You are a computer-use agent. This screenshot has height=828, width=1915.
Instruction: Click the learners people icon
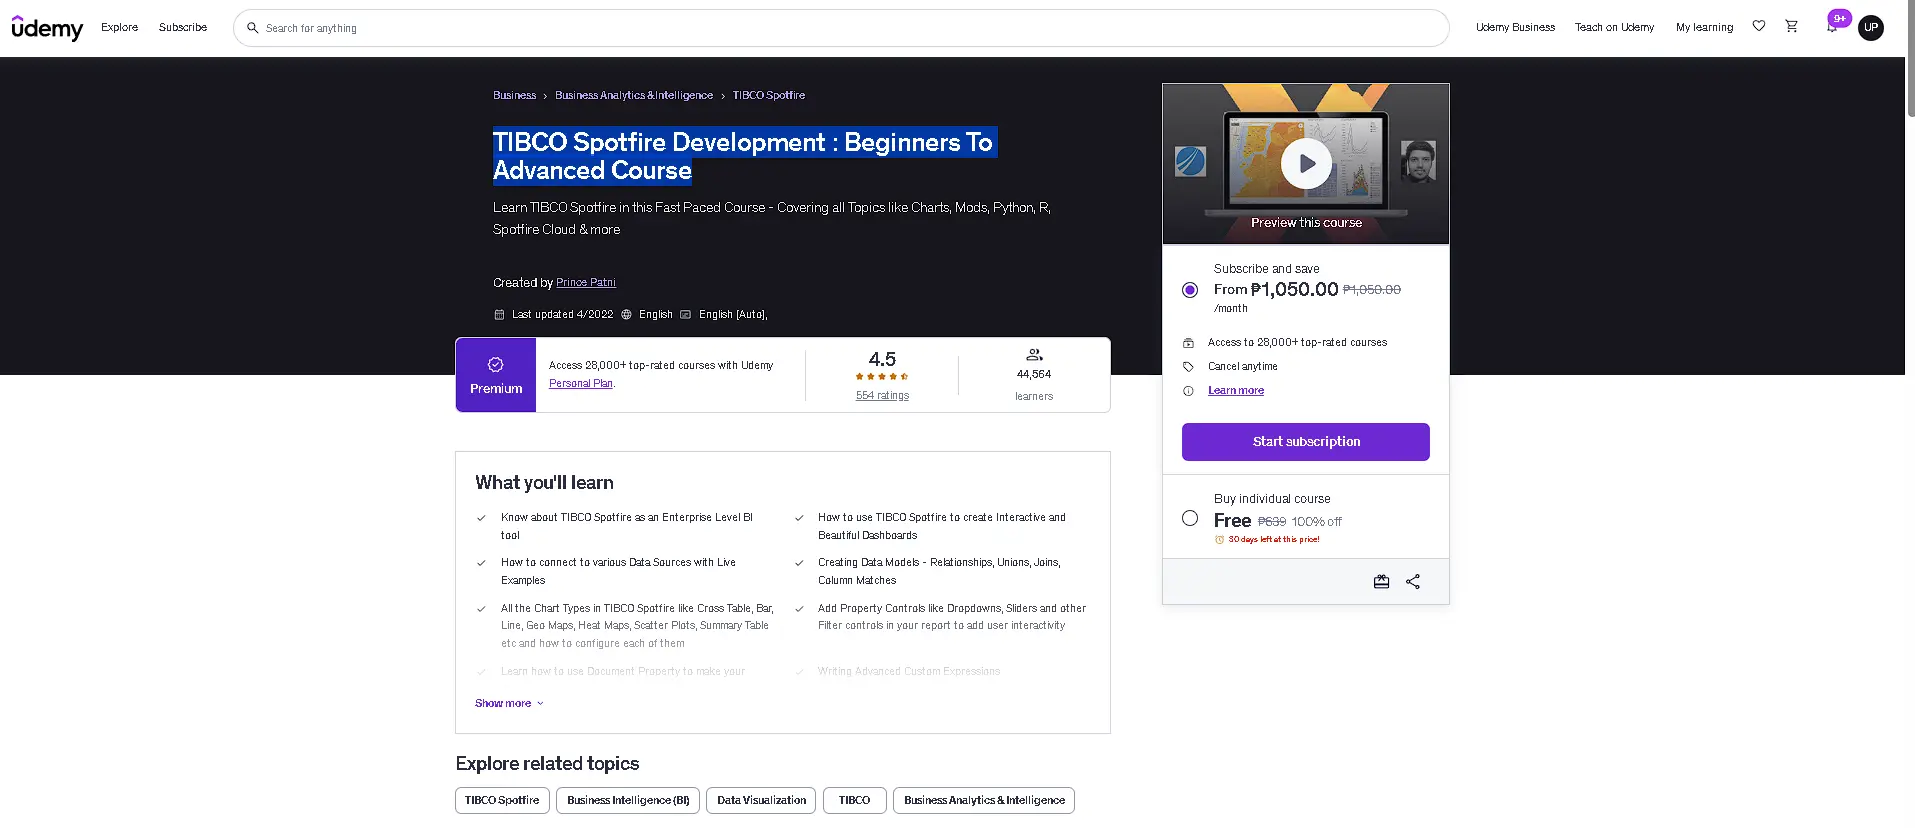coord(1034,355)
